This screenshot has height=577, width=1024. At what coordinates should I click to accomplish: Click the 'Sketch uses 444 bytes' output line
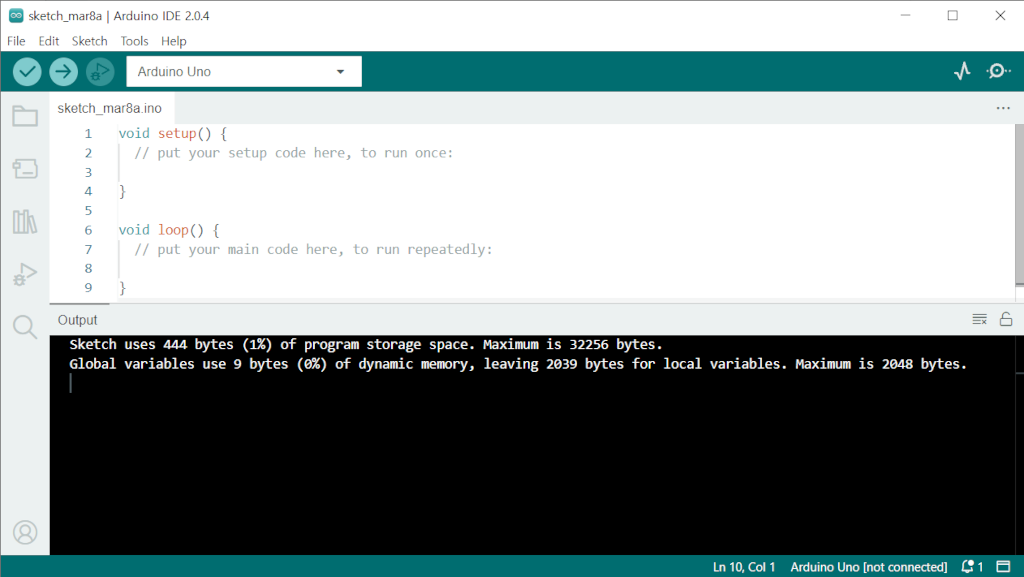tap(366, 345)
